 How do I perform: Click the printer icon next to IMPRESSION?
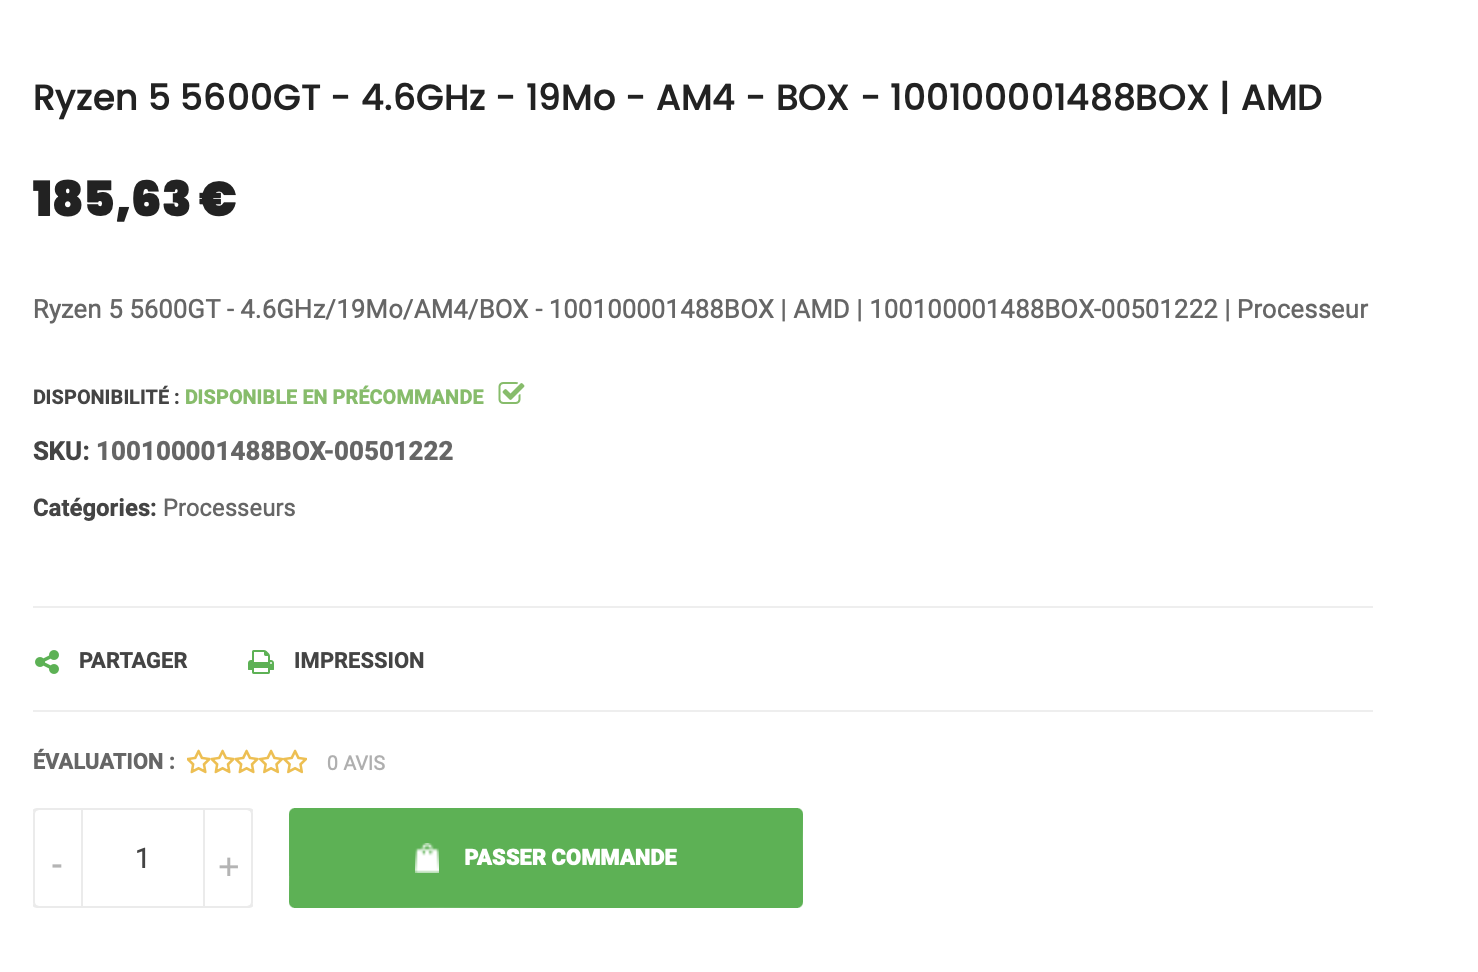(261, 661)
